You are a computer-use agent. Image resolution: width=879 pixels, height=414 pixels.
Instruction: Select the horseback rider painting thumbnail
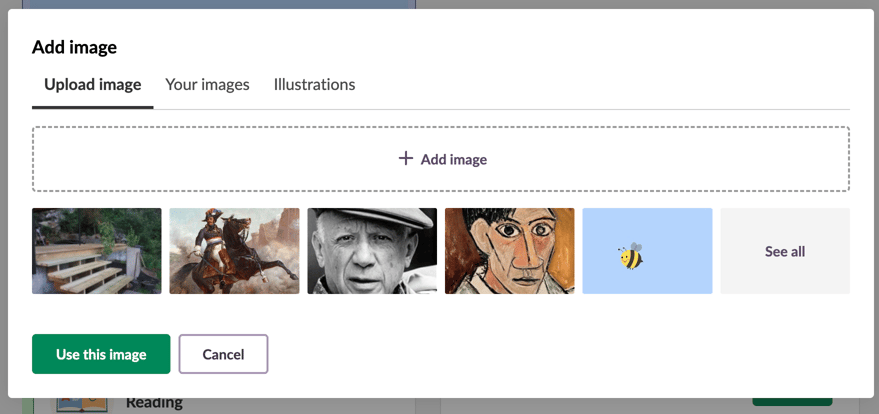[234, 251]
